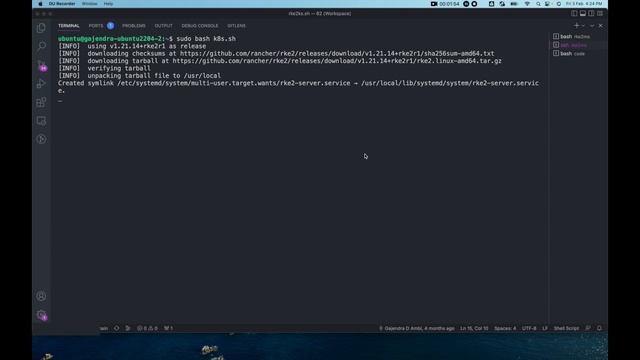Viewport: 640px width, 360px height.
Task: Switch to the PROBLEMS tab
Action: 134,26
